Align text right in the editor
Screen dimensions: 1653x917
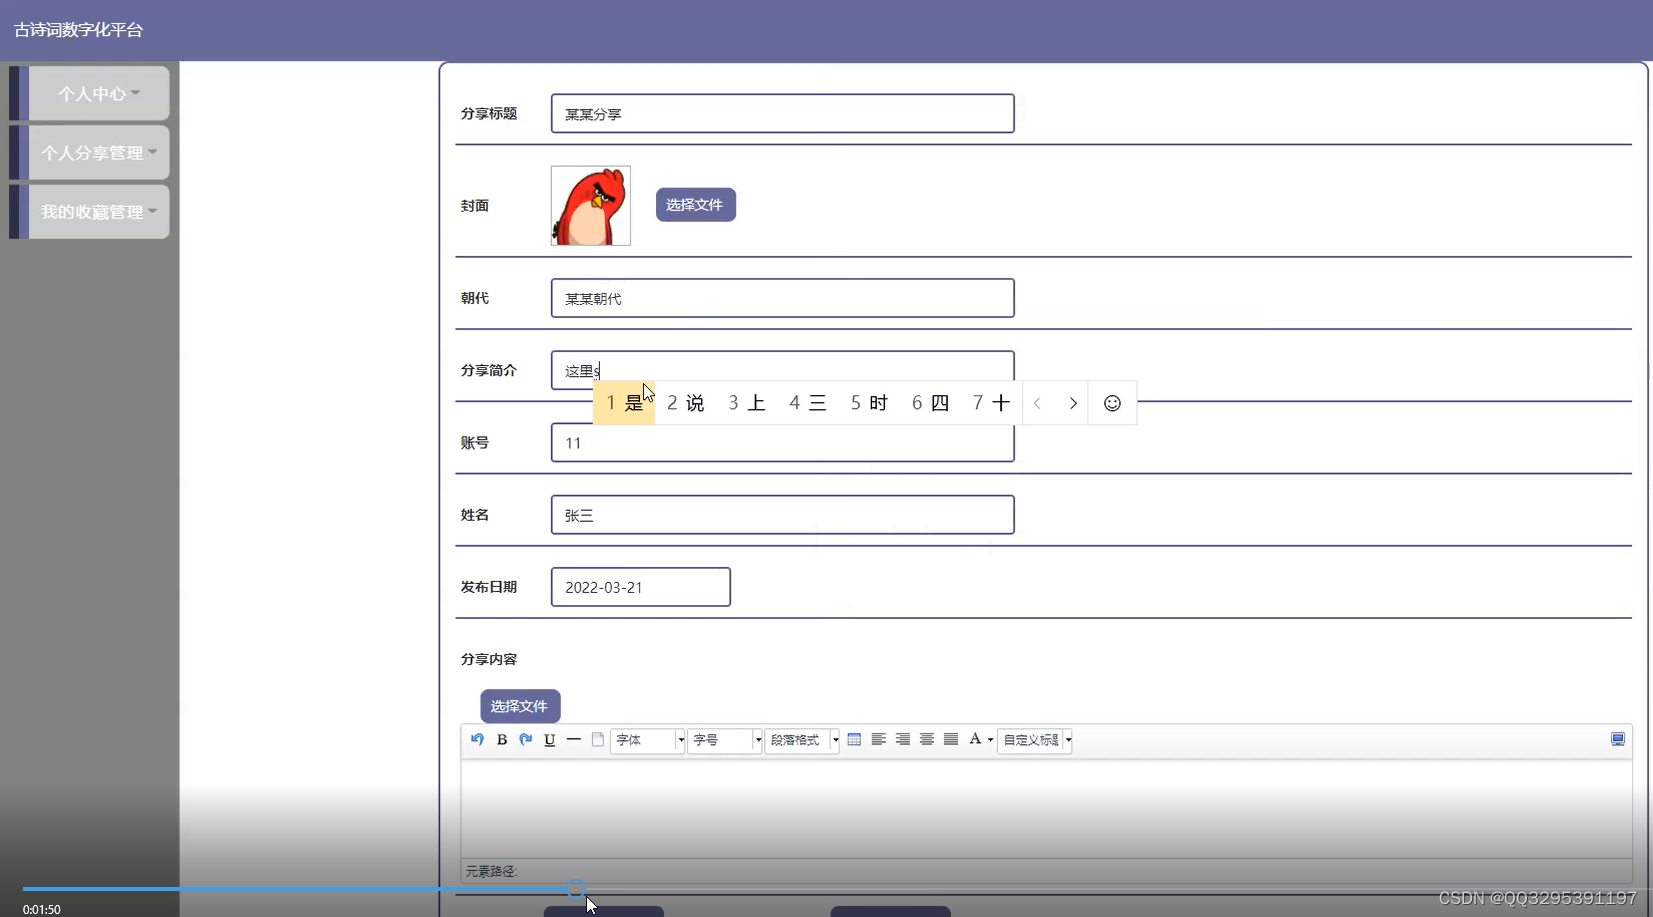click(x=903, y=740)
